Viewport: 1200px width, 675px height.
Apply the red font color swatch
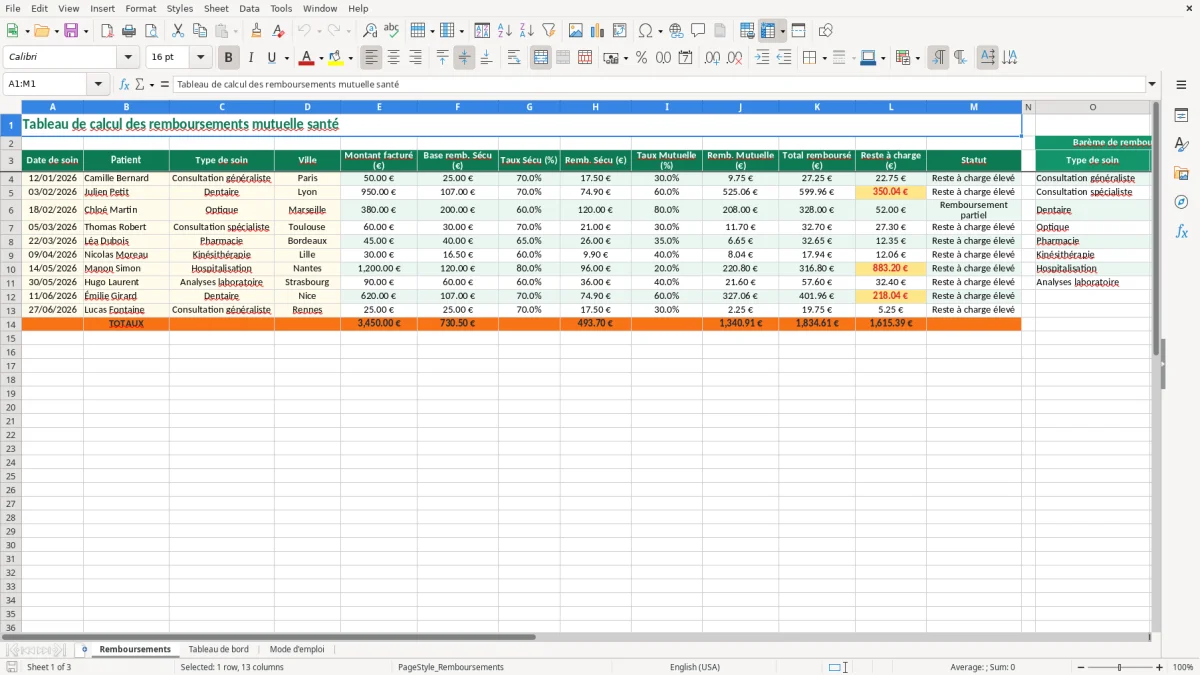tap(307, 58)
